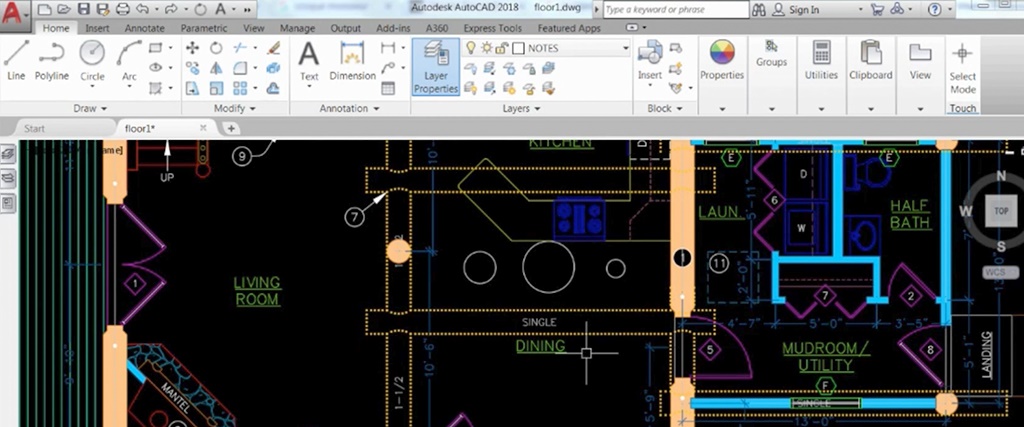Activate the Rotate tool

(x=216, y=48)
